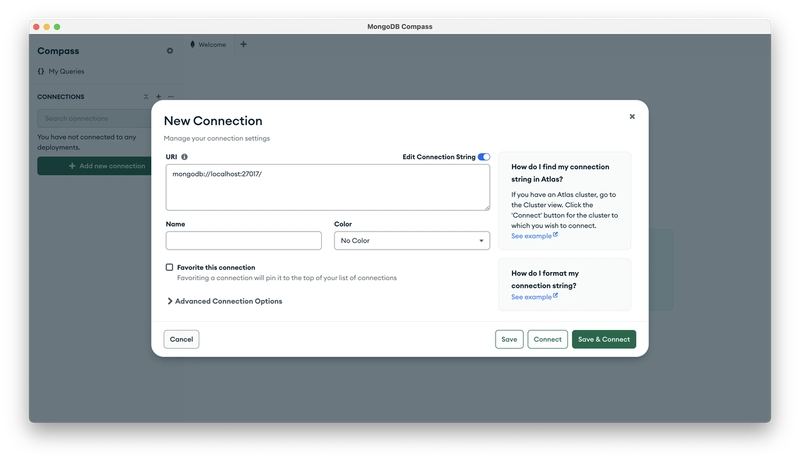Close the New Connection dialog
Image resolution: width=800 pixels, height=461 pixels.
coord(632,117)
